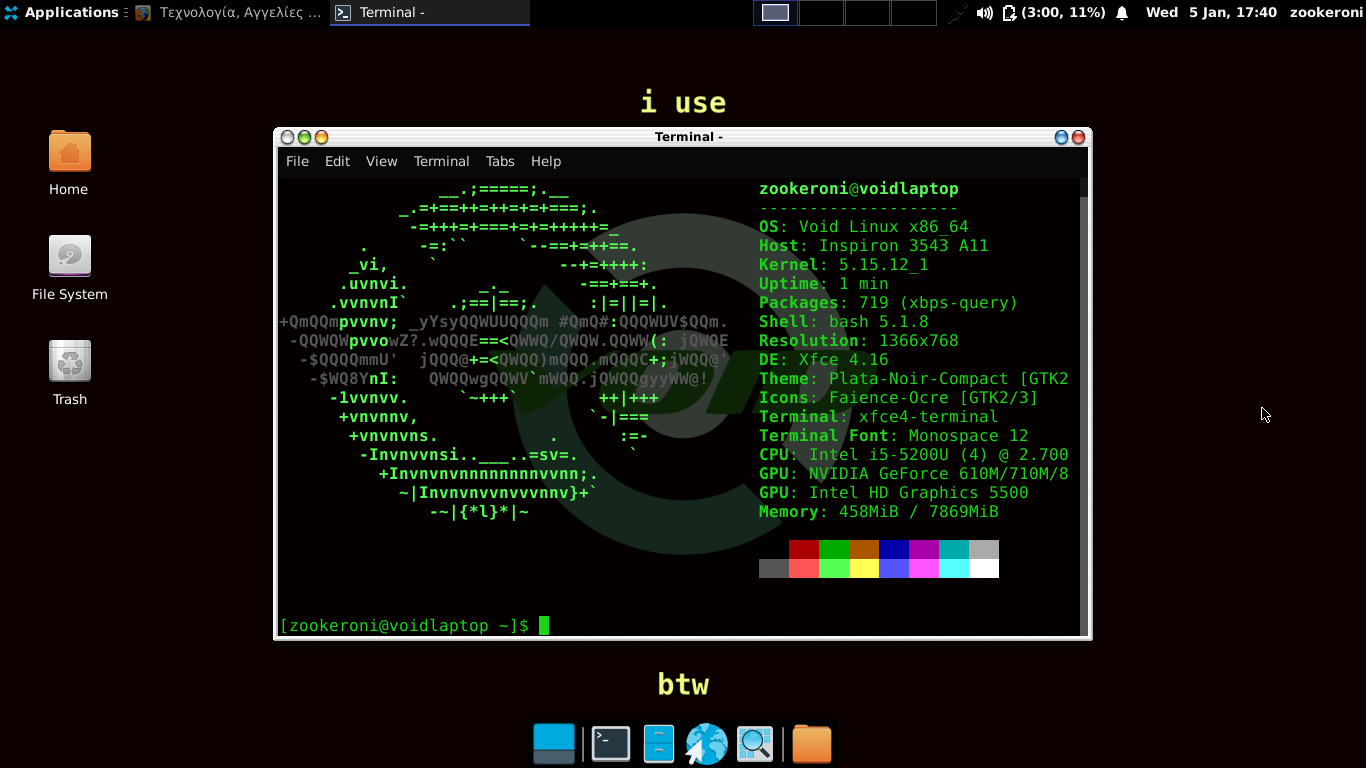Open the Help menu in Terminal
Screen dimensions: 1366x768
[x=546, y=161]
